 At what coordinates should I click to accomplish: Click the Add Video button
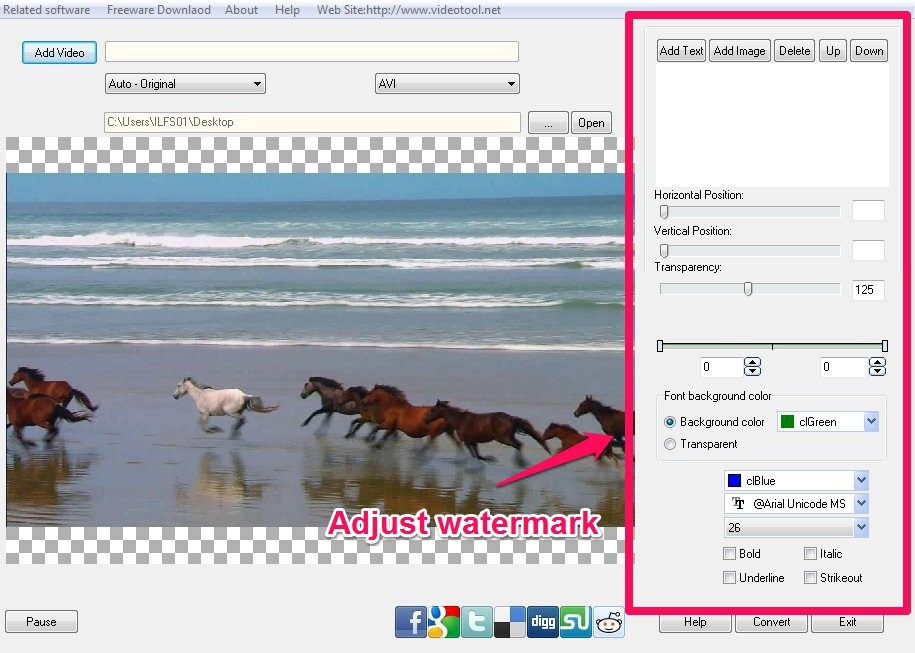[59, 53]
